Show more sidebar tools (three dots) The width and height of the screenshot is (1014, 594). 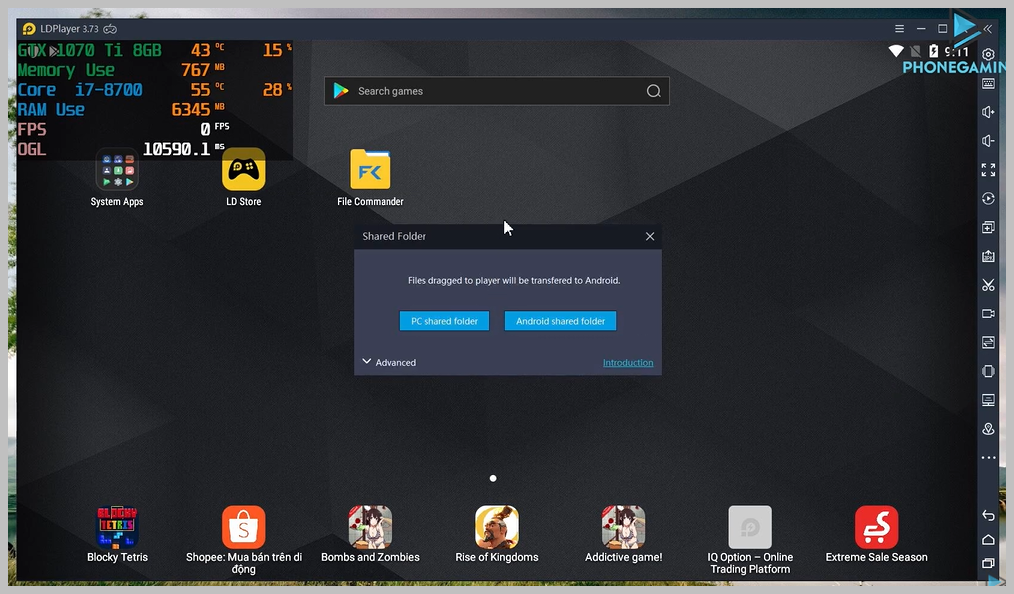tap(988, 458)
